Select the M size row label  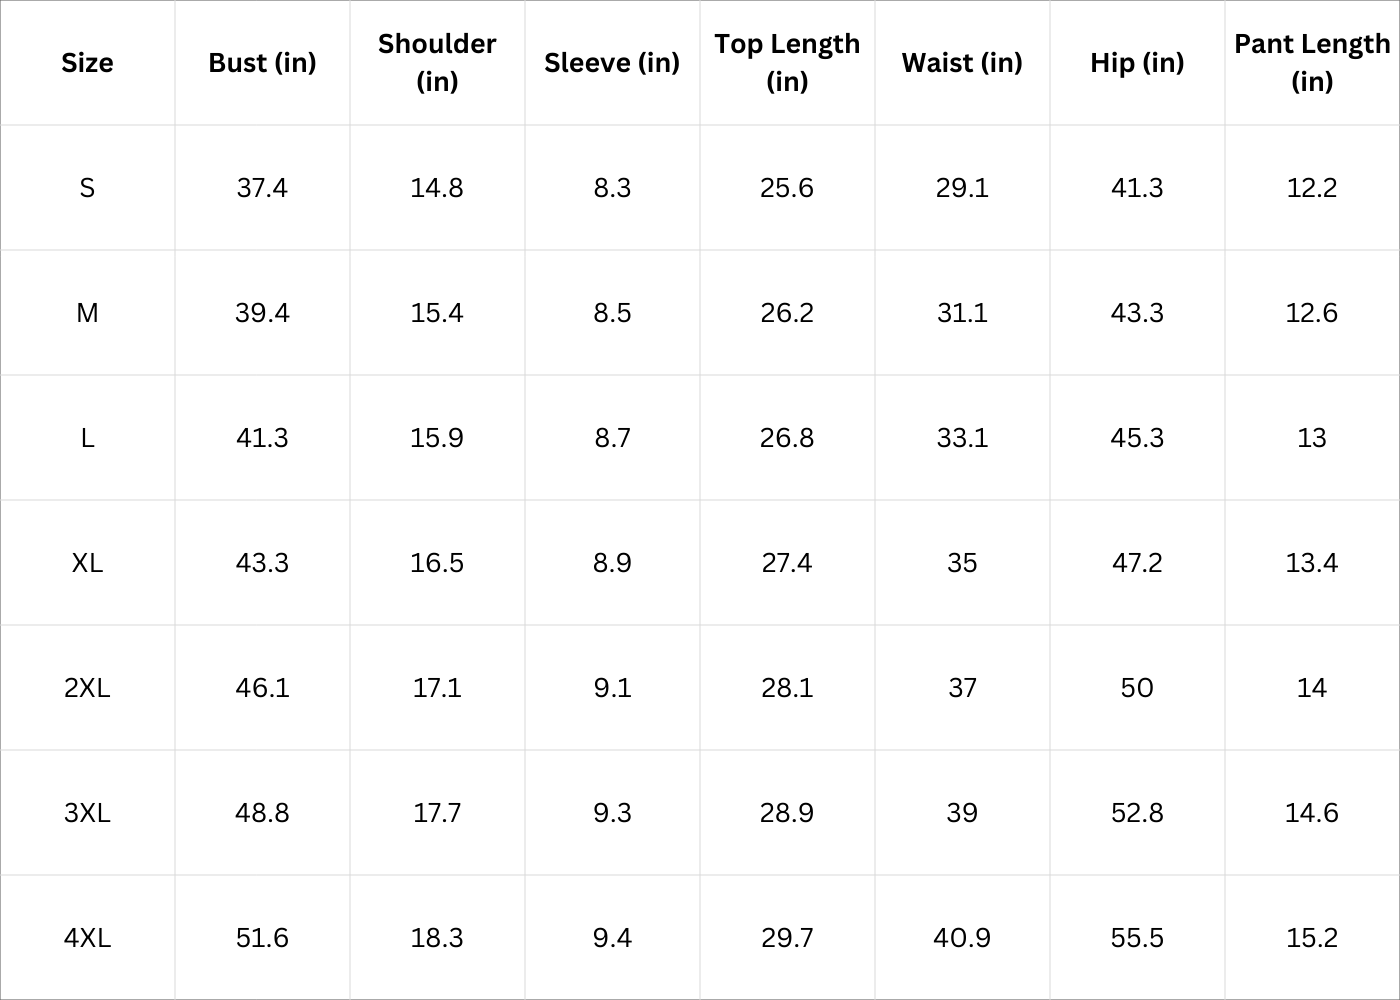pos(87,313)
